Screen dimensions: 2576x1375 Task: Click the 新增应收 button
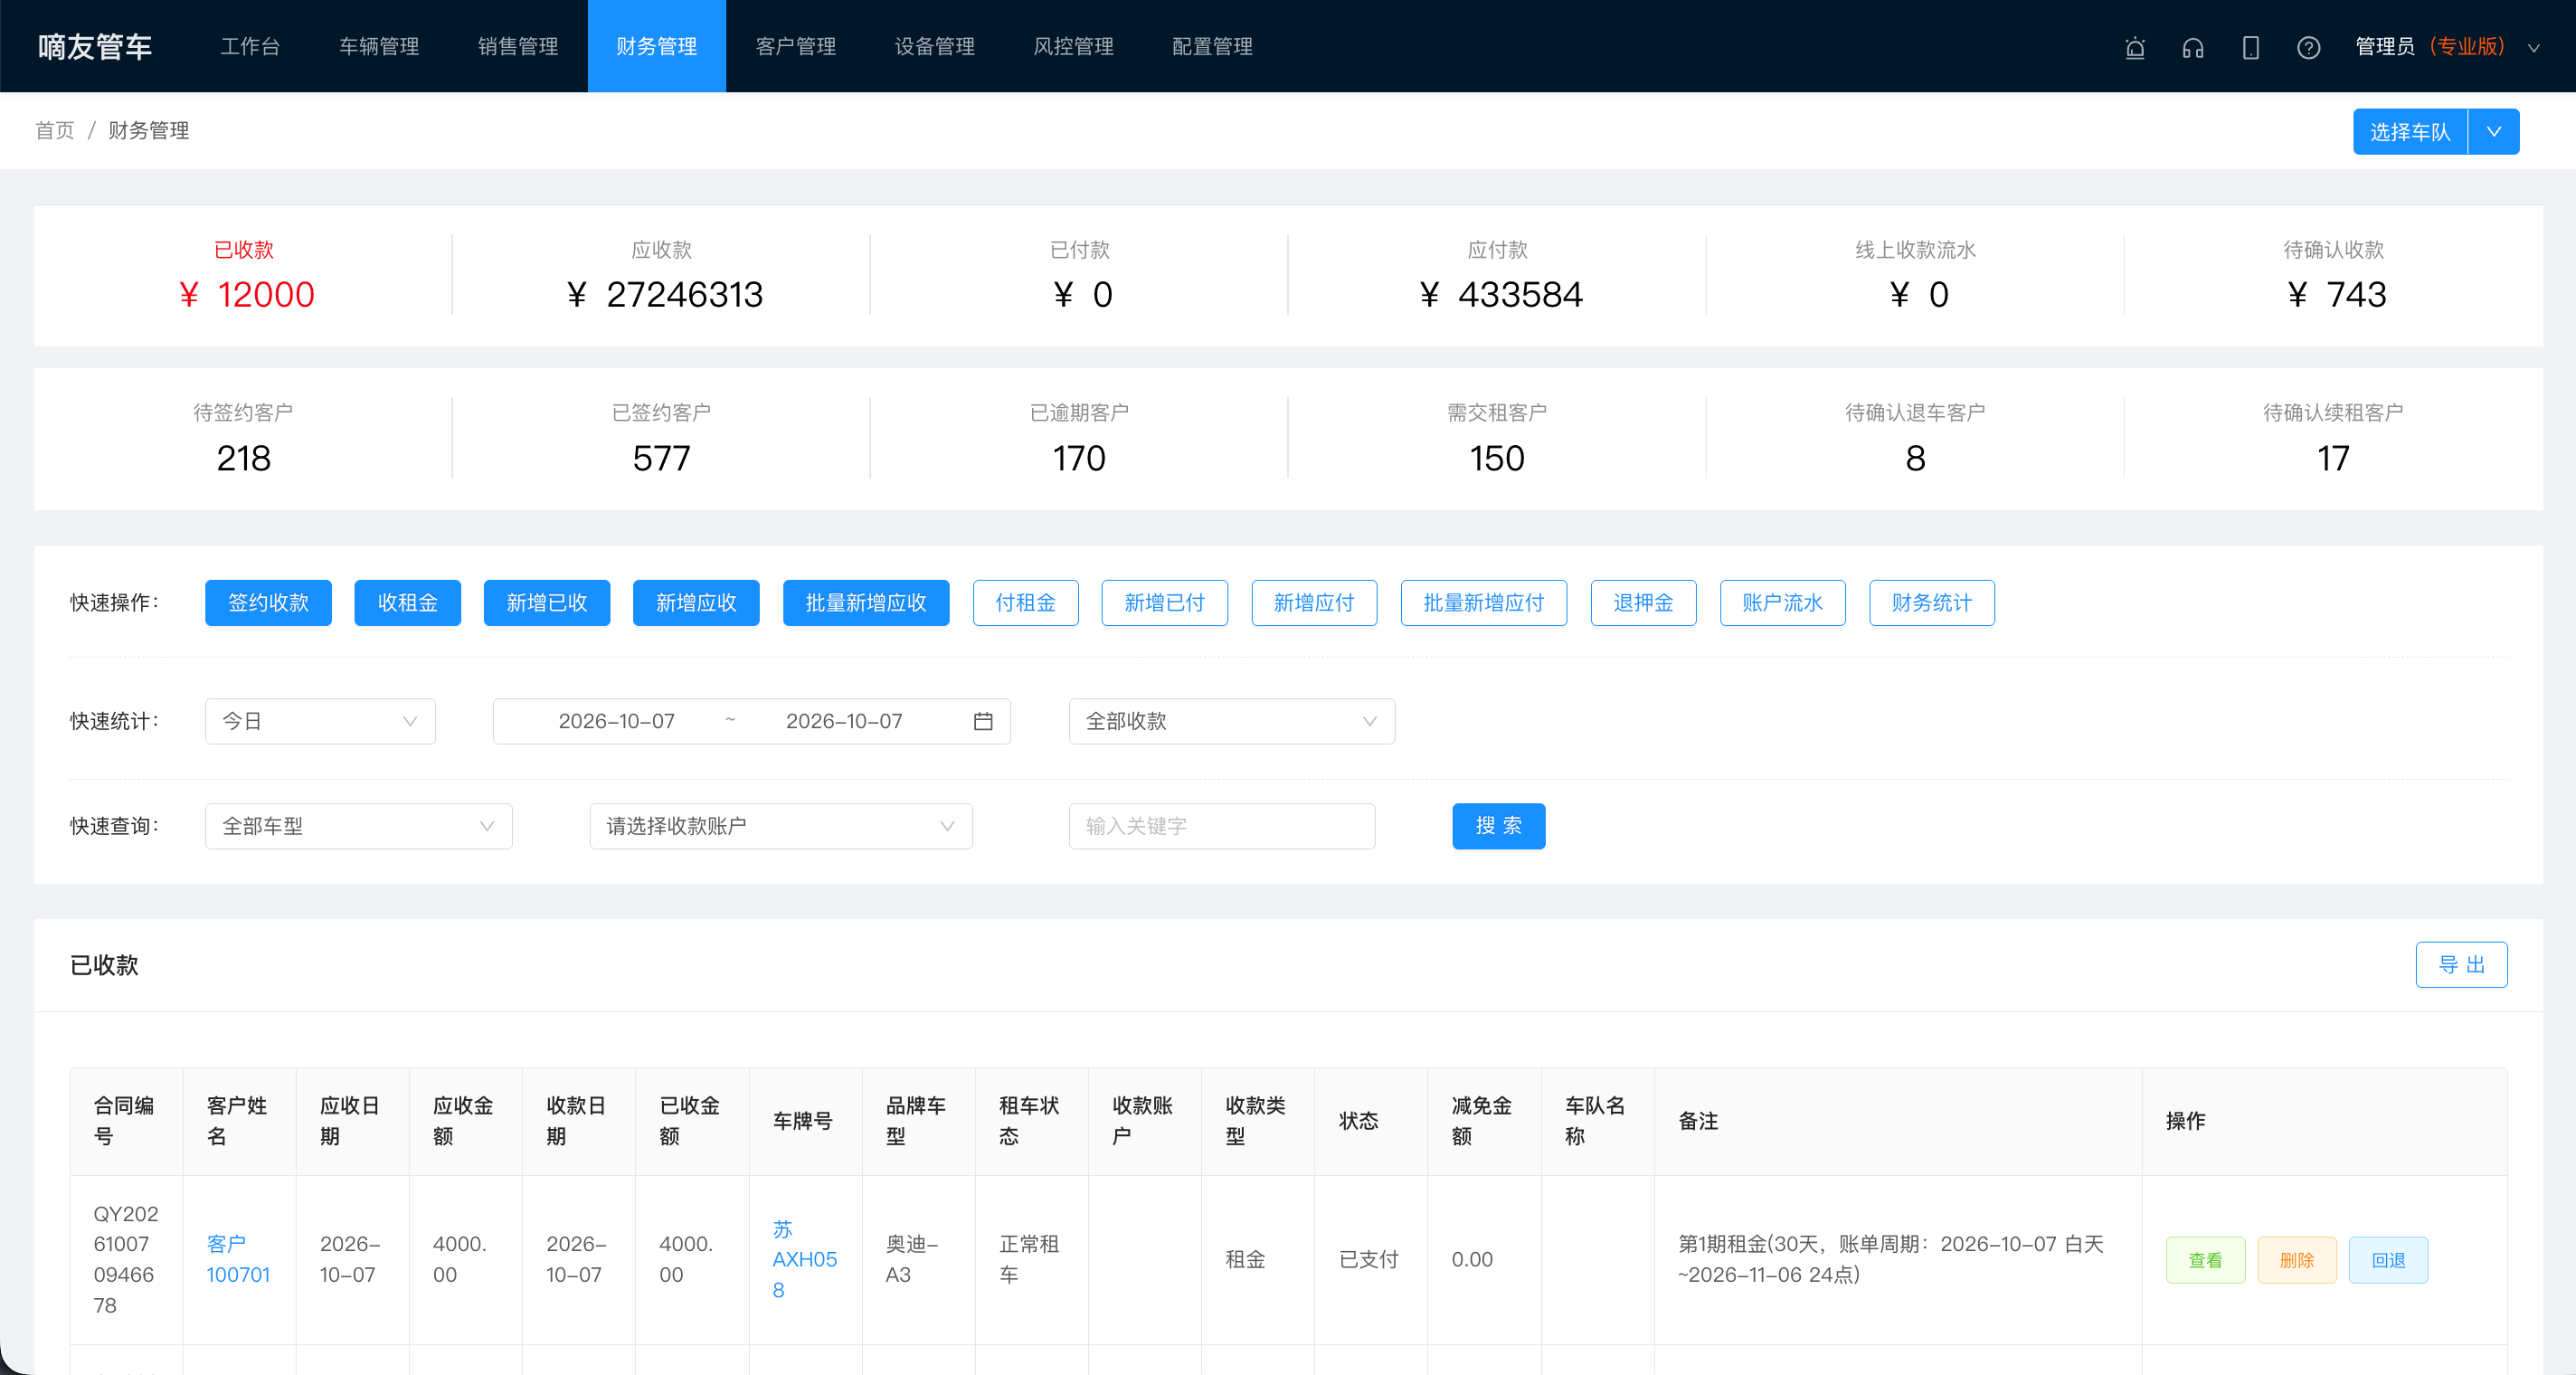click(696, 603)
